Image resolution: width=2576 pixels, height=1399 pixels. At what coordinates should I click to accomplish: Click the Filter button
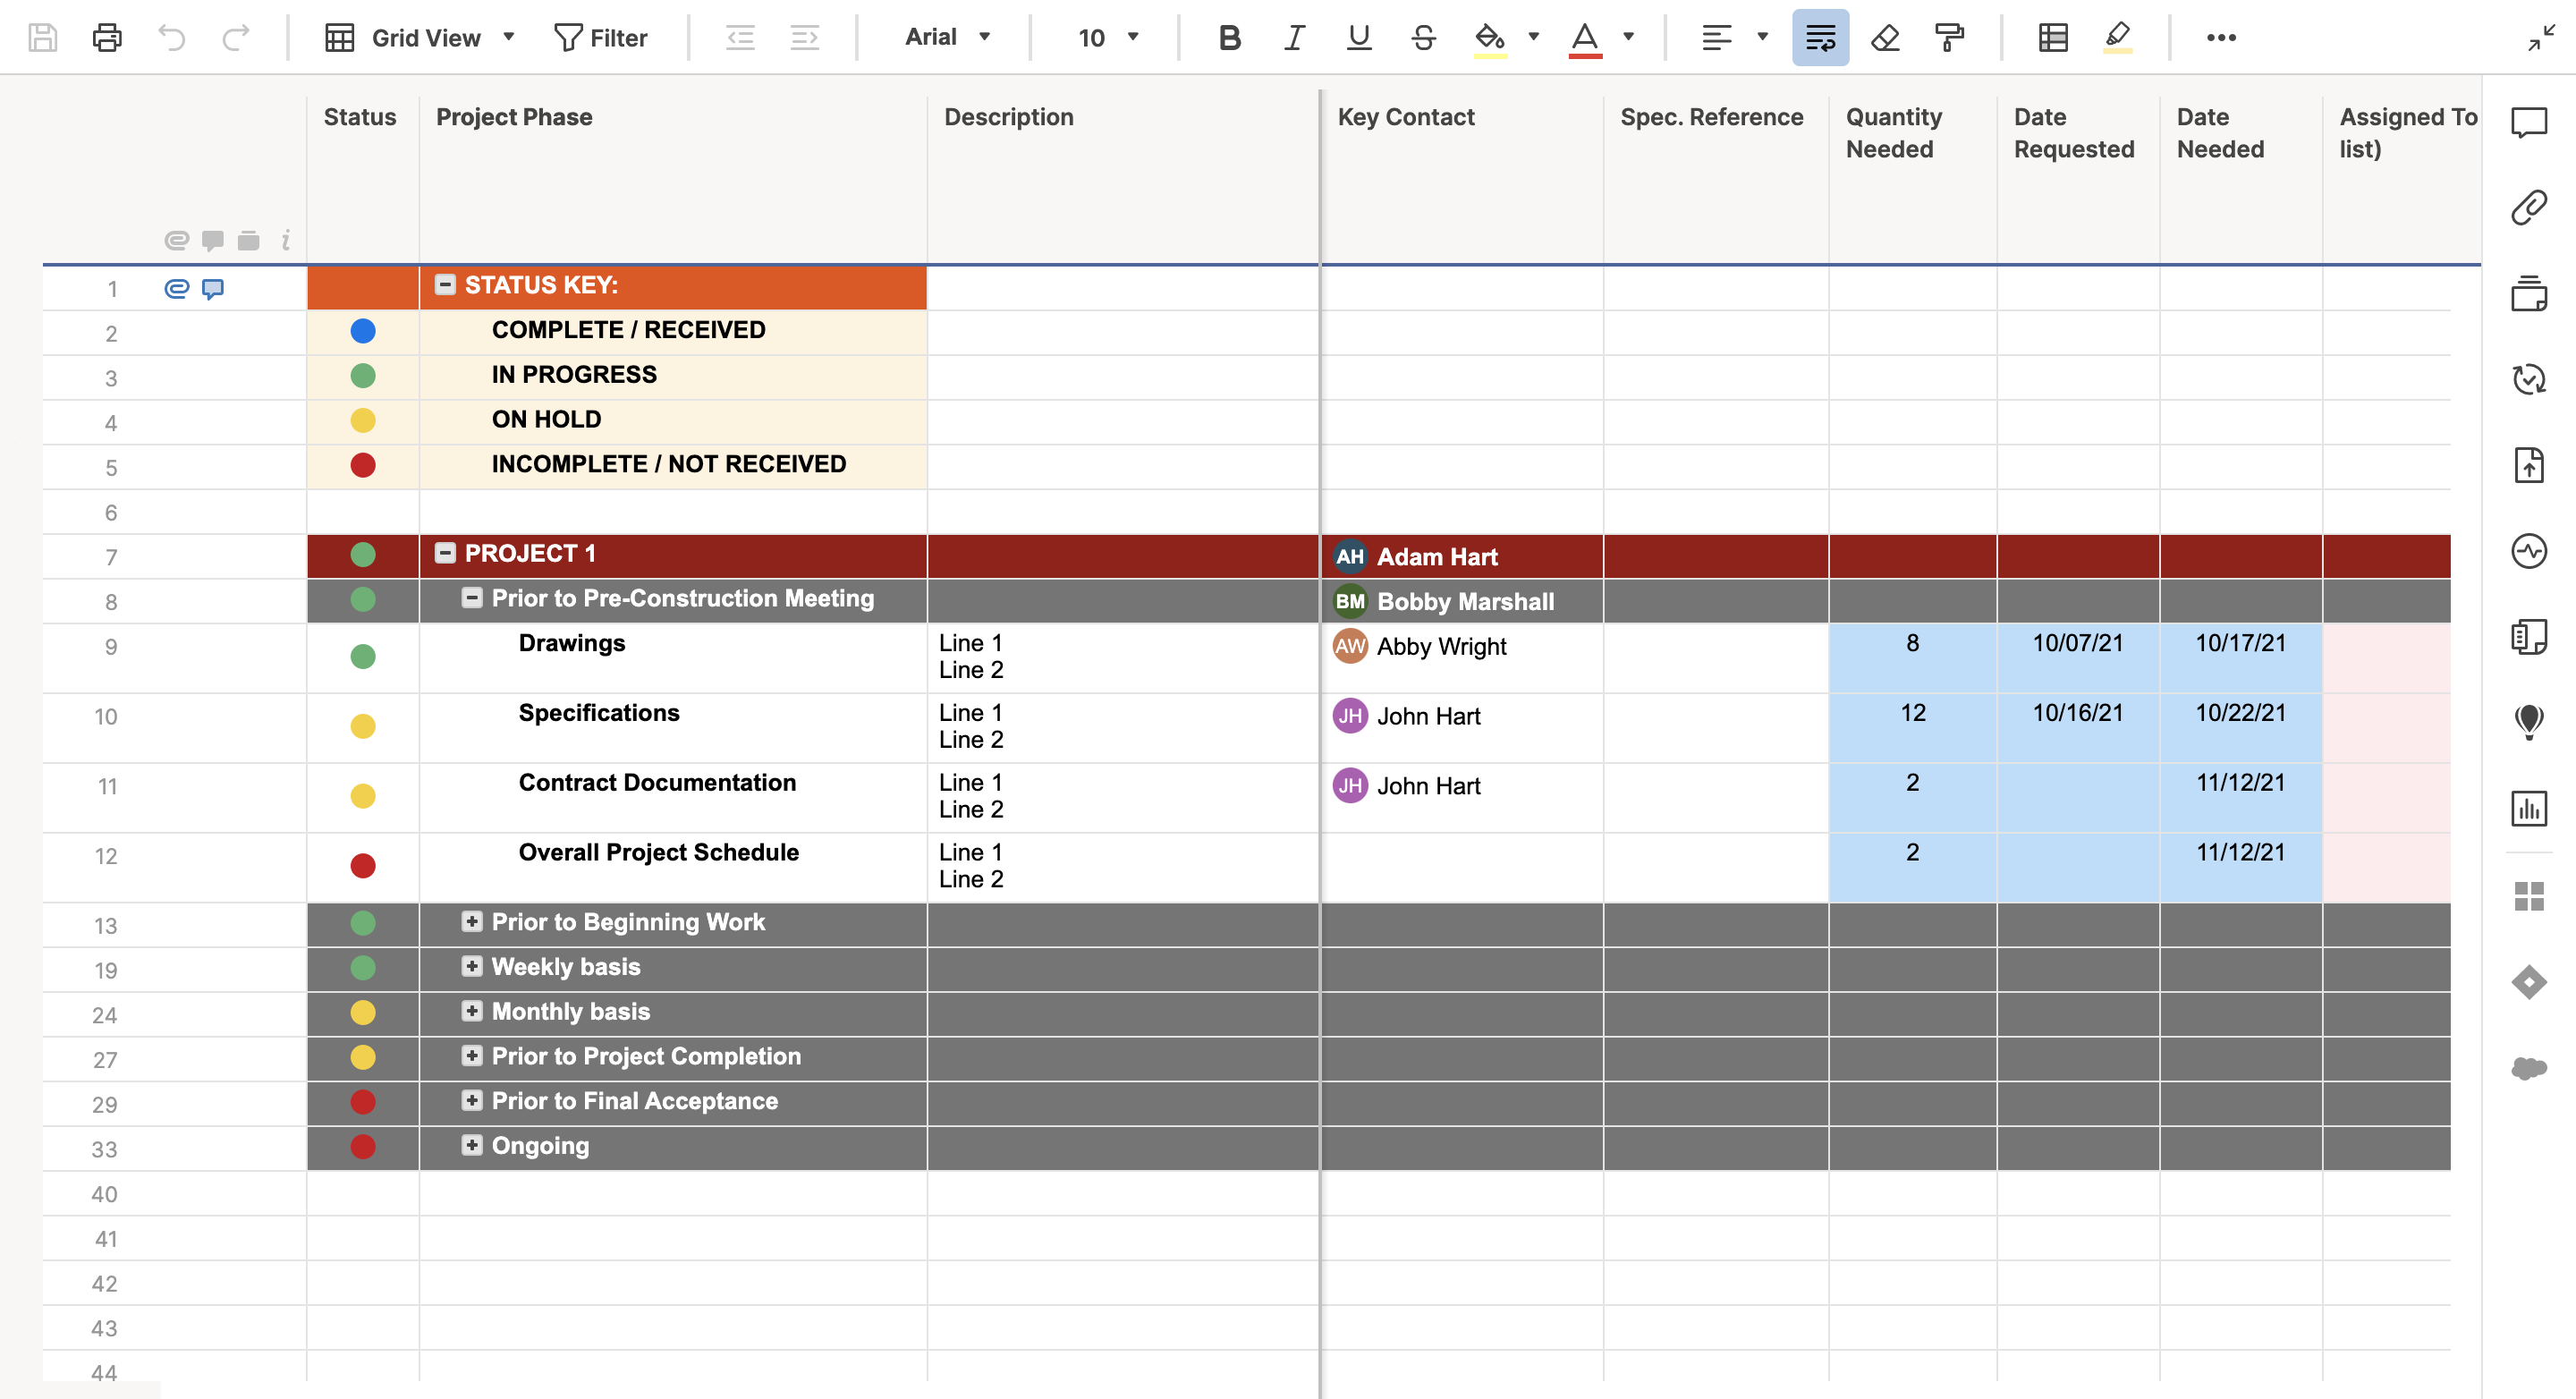601,38
